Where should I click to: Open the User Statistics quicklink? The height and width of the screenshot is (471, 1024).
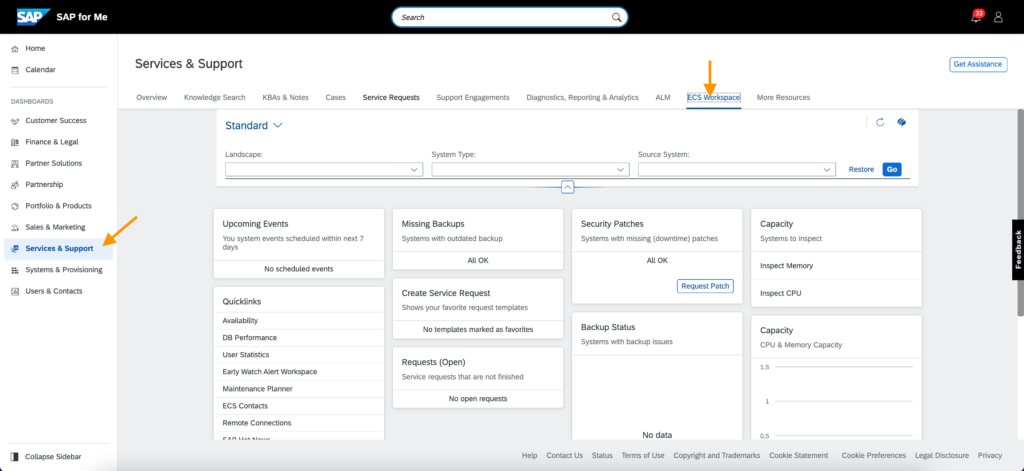tap(246, 355)
